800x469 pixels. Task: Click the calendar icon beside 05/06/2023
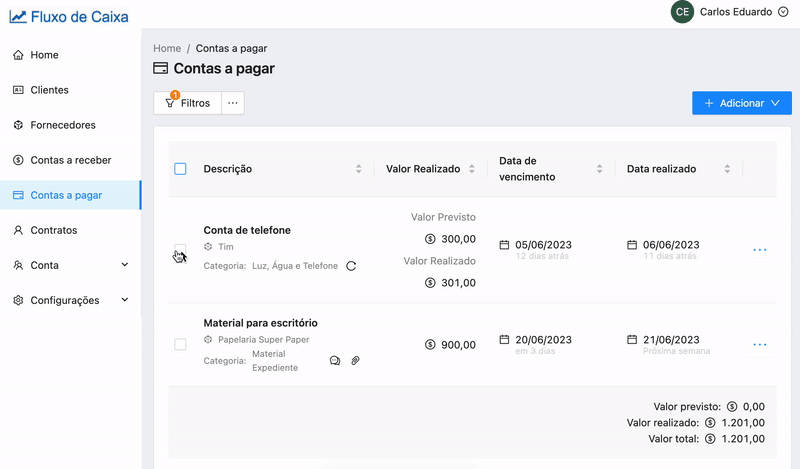(x=504, y=245)
